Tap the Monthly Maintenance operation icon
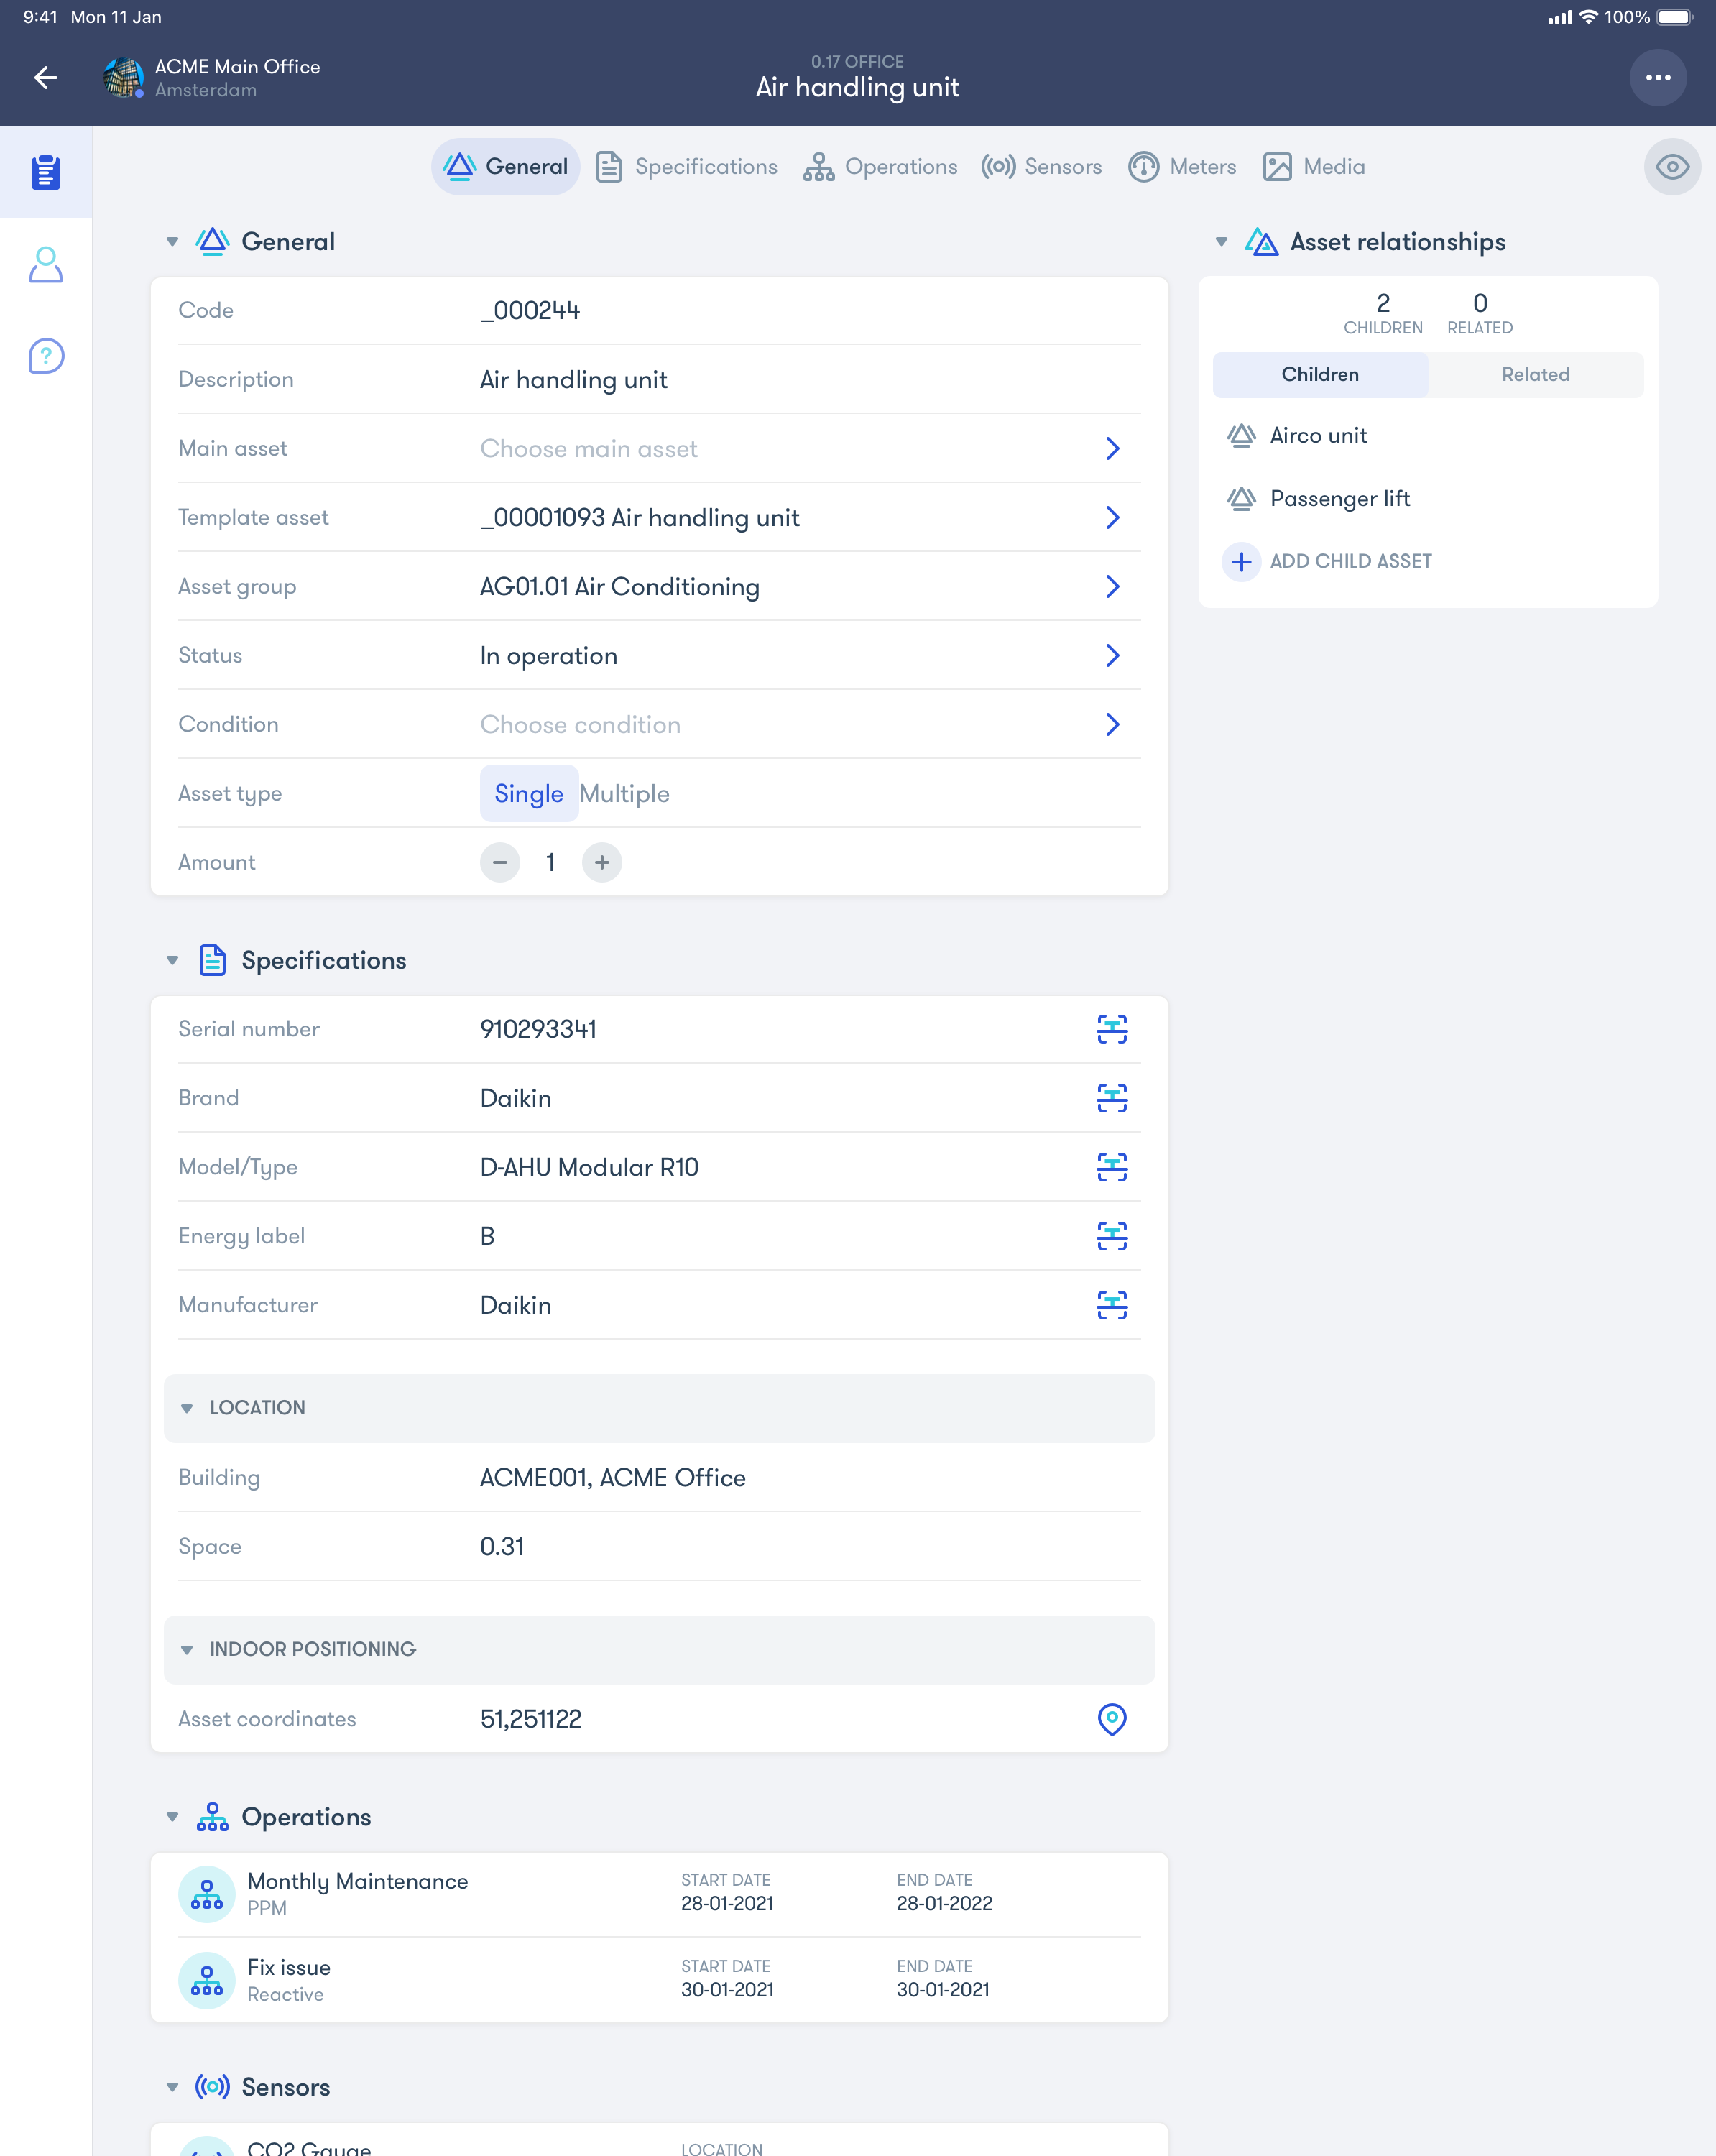Screen dimensions: 1716x2156 pyautogui.click(x=207, y=1893)
